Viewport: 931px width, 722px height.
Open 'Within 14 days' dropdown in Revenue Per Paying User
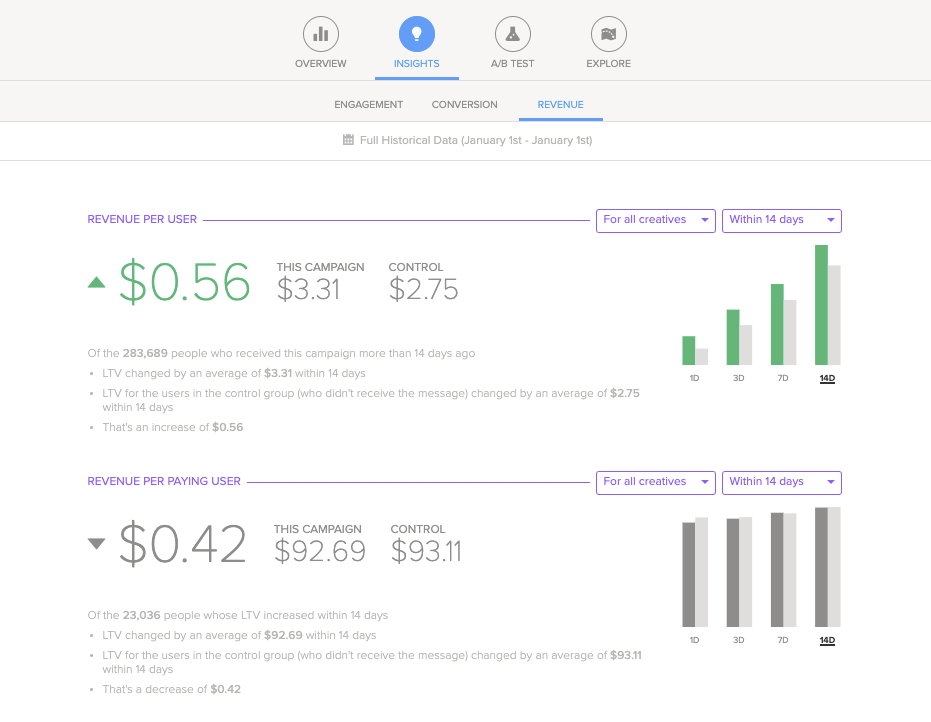point(781,482)
